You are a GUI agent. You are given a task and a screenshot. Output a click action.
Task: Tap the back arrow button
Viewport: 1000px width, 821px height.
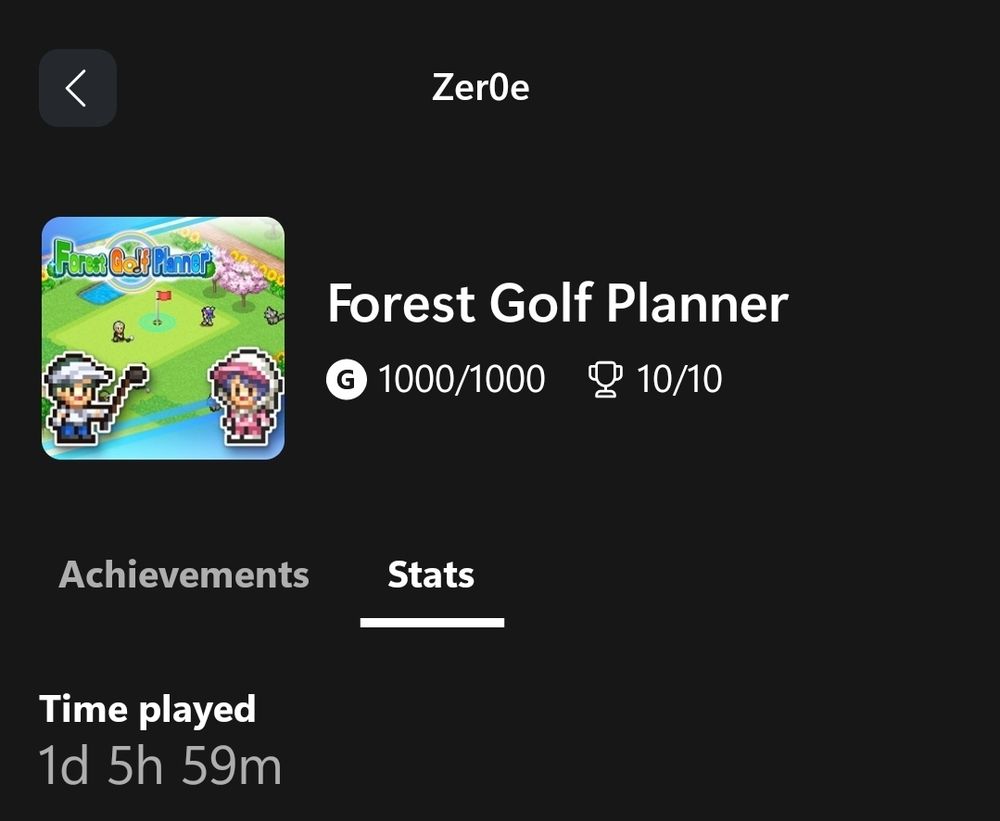click(x=77, y=88)
